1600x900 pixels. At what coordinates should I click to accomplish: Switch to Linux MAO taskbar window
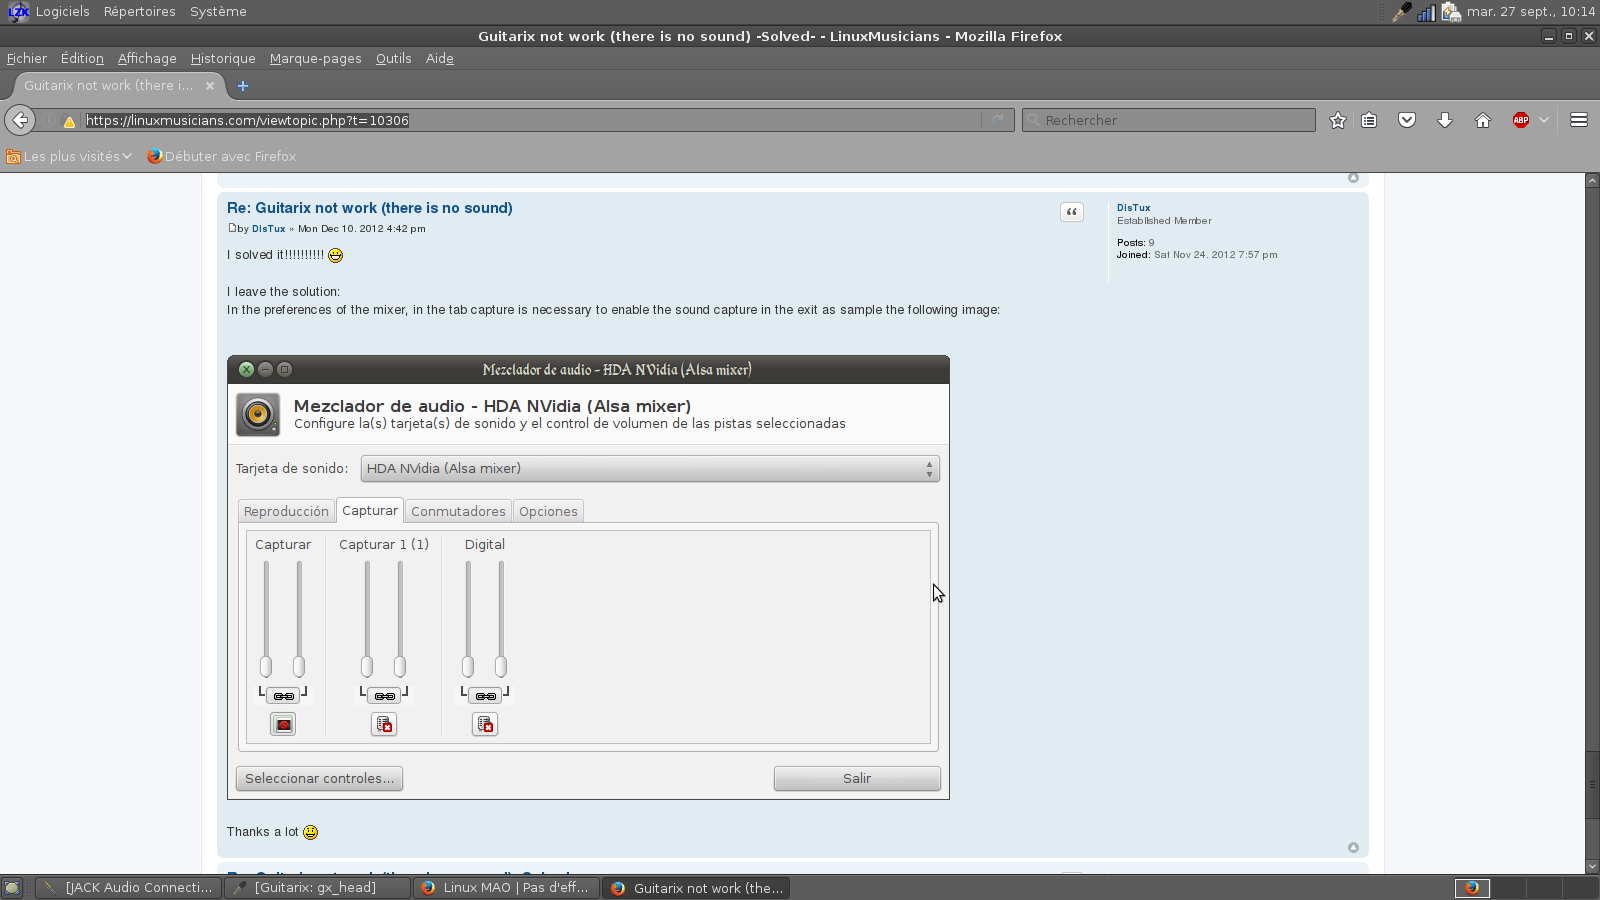[506, 888]
